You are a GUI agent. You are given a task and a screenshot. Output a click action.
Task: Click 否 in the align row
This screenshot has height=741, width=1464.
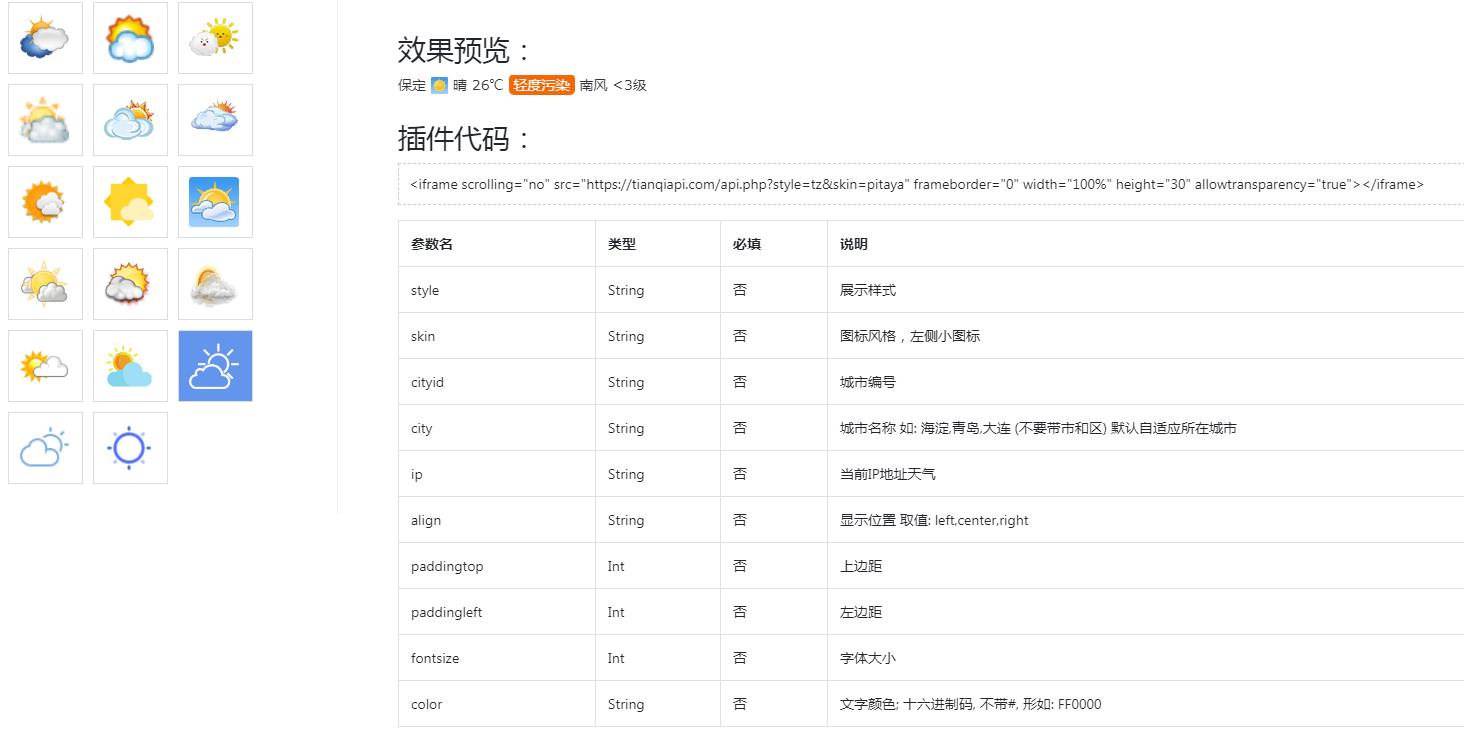(740, 520)
